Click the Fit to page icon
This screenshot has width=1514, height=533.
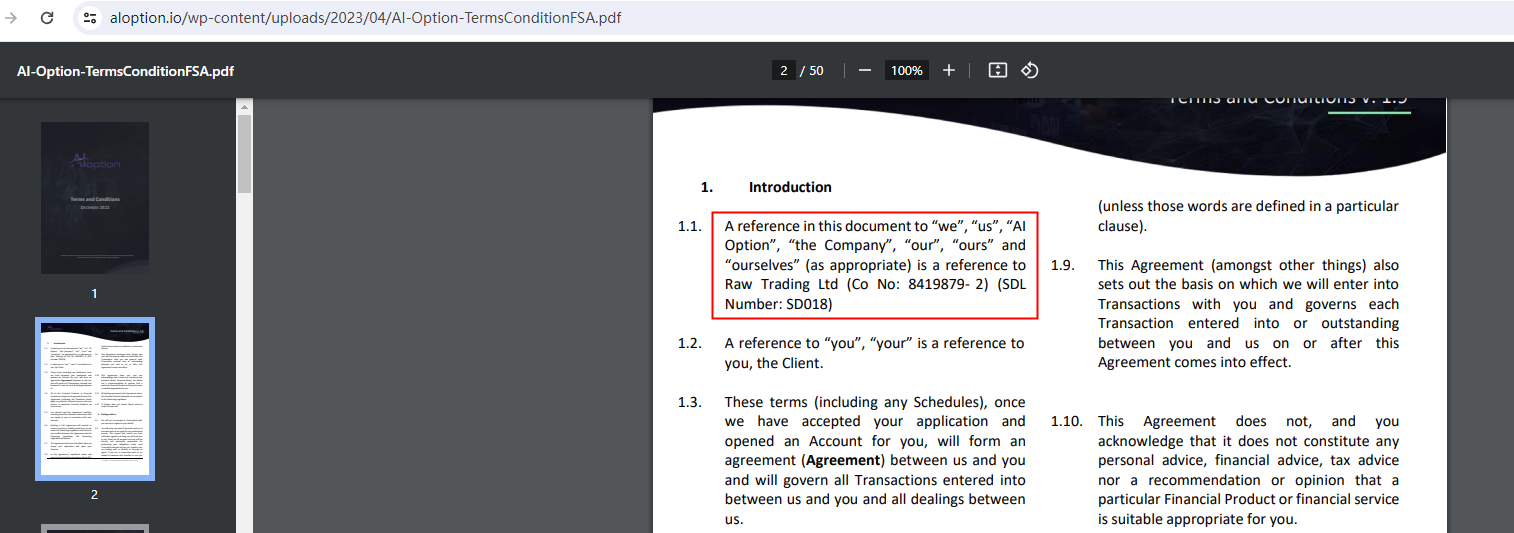tap(997, 70)
